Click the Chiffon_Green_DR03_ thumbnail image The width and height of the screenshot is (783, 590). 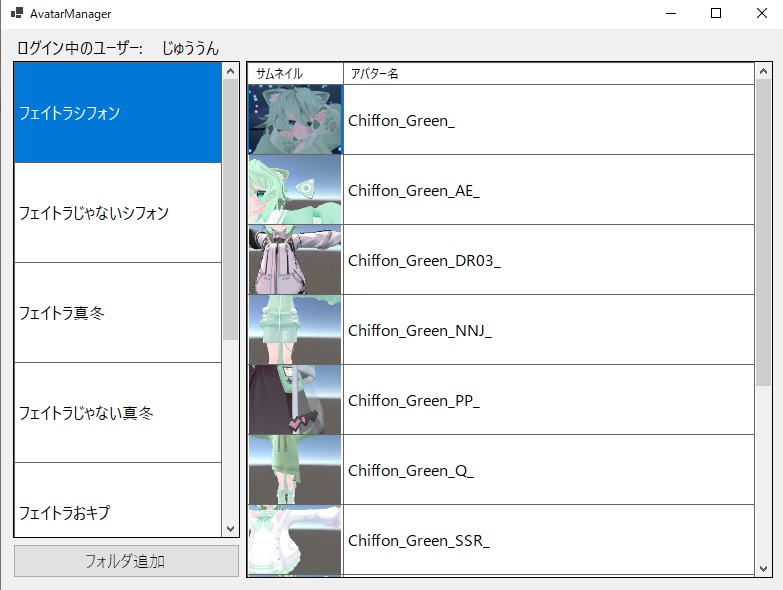pyautogui.click(x=295, y=260)
